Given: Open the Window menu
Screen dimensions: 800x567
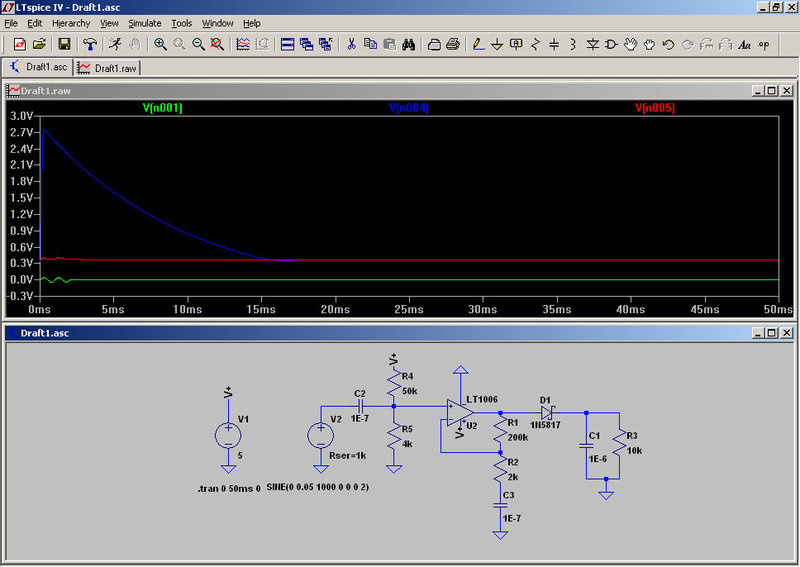Looking at the screenshot, I should coord(218,23).
